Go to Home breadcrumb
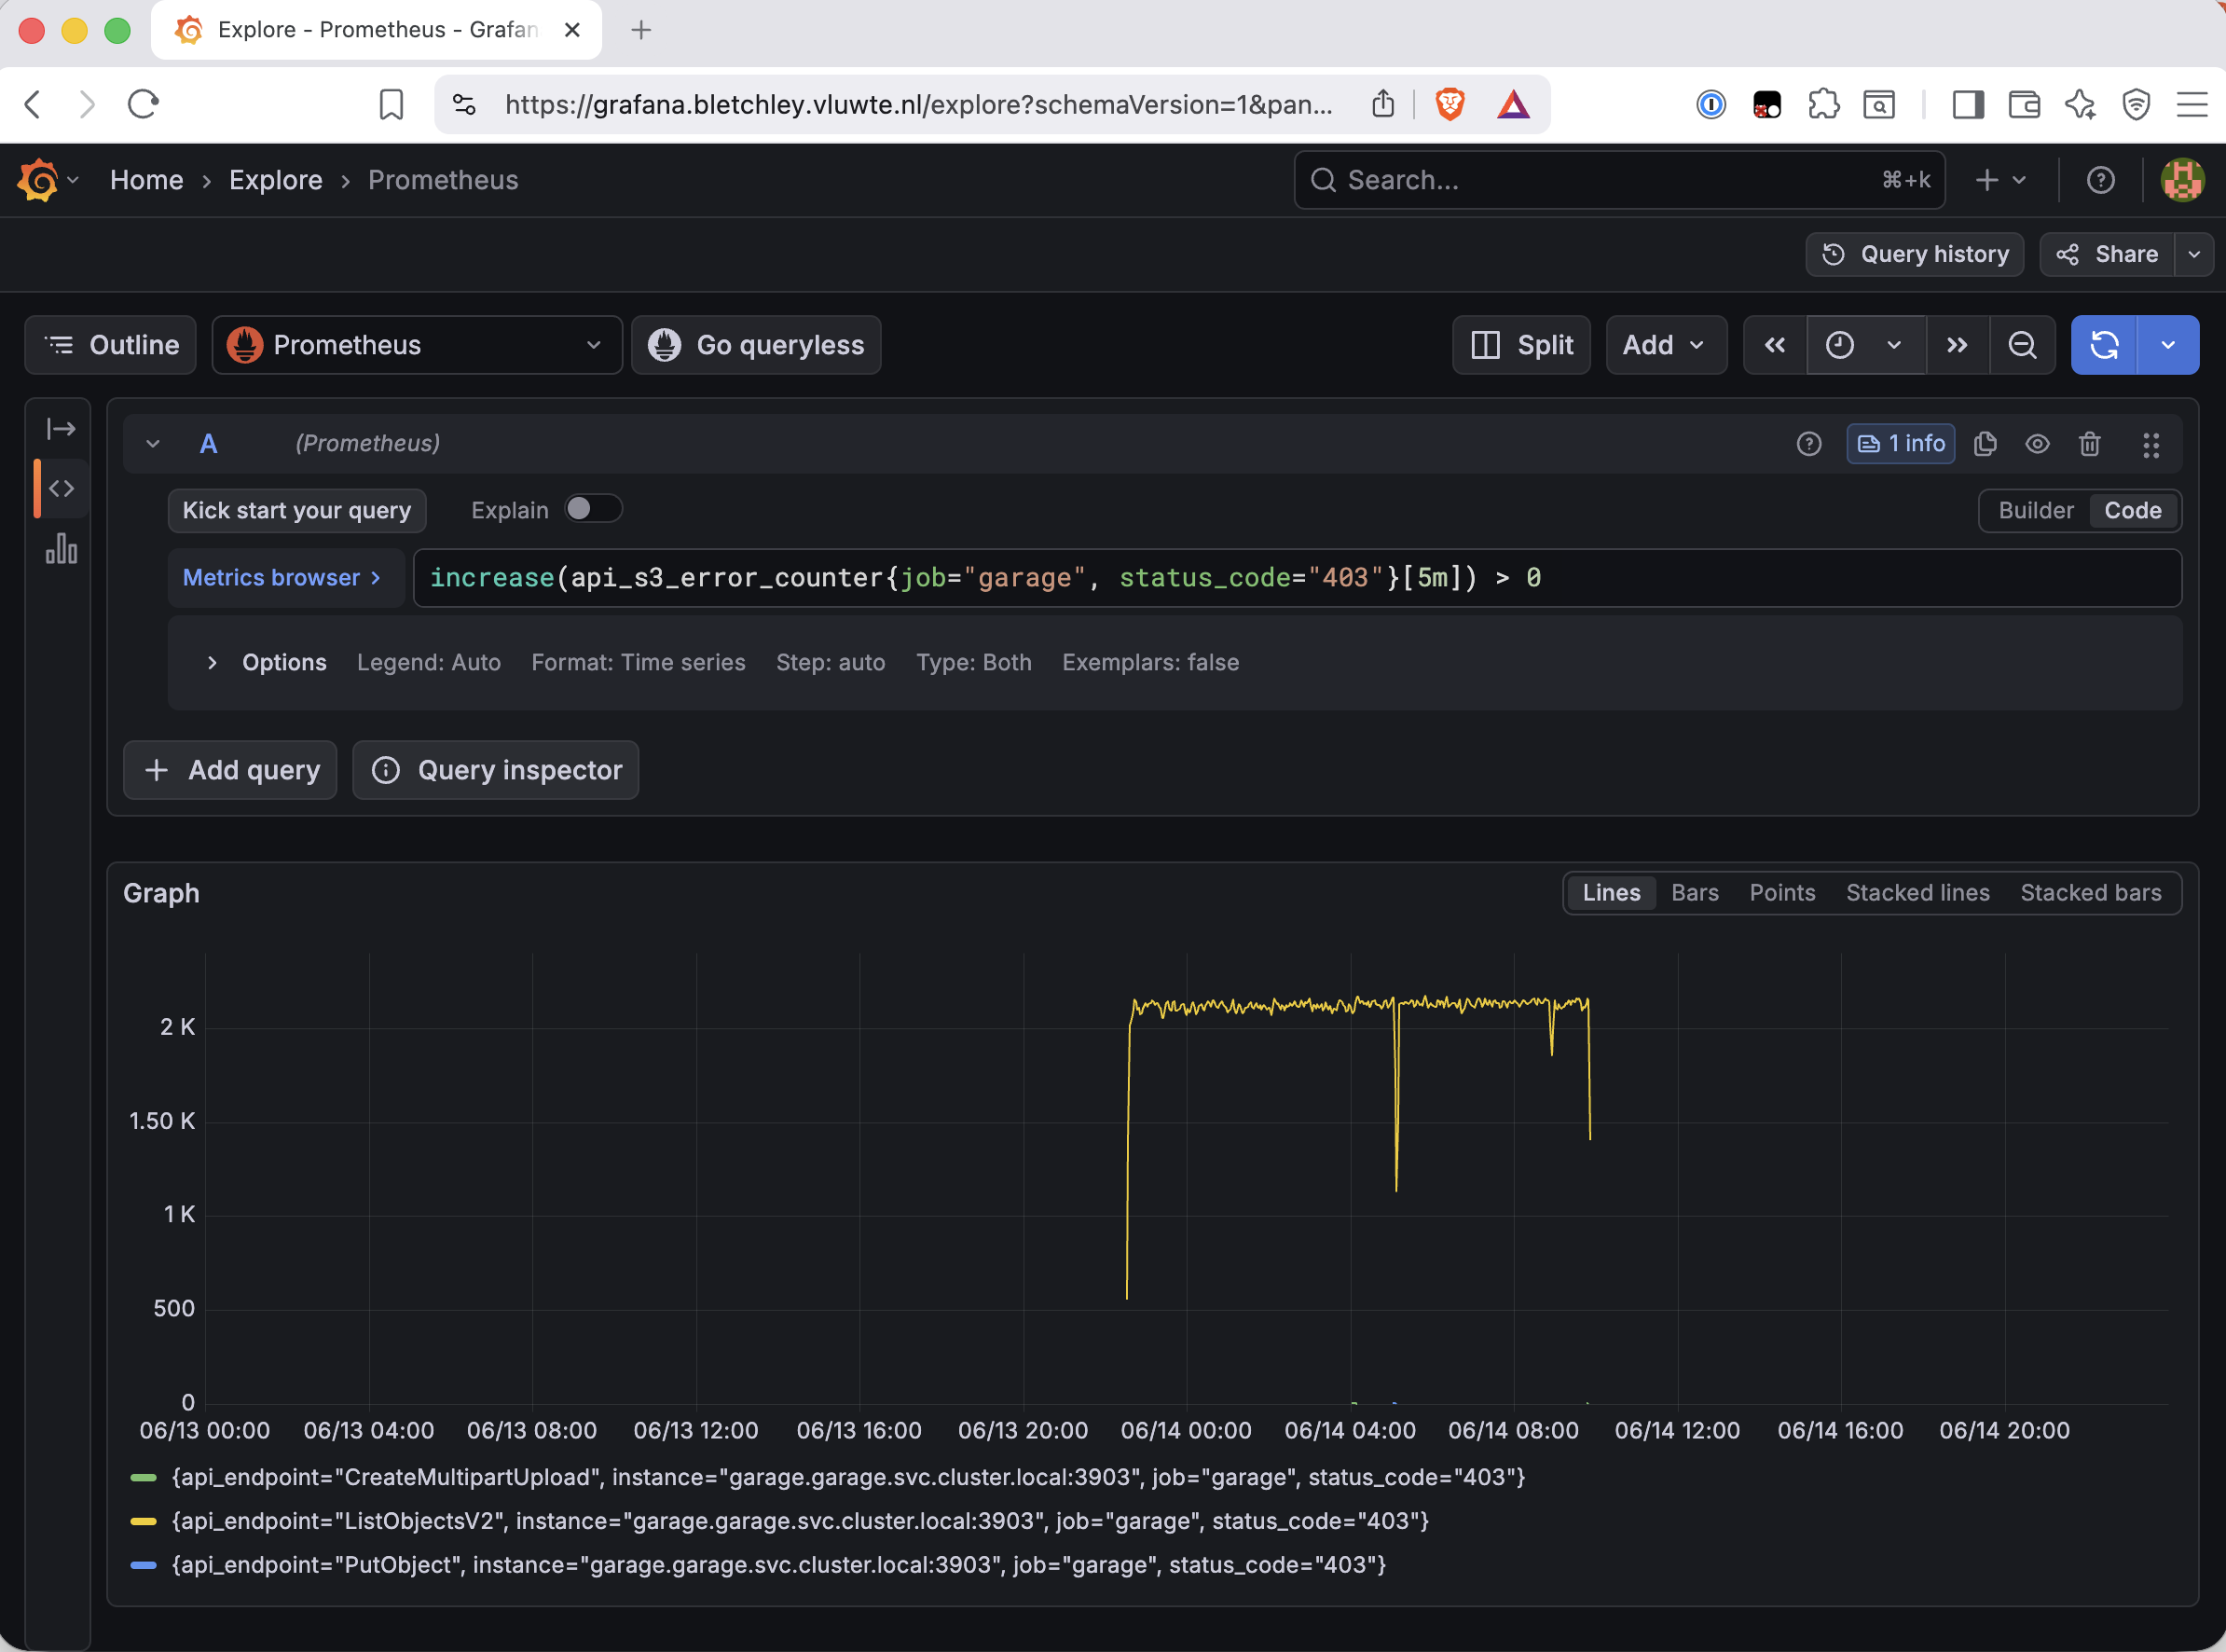The width and height of the screenshot is (2226, 1652). click(147, 180)
